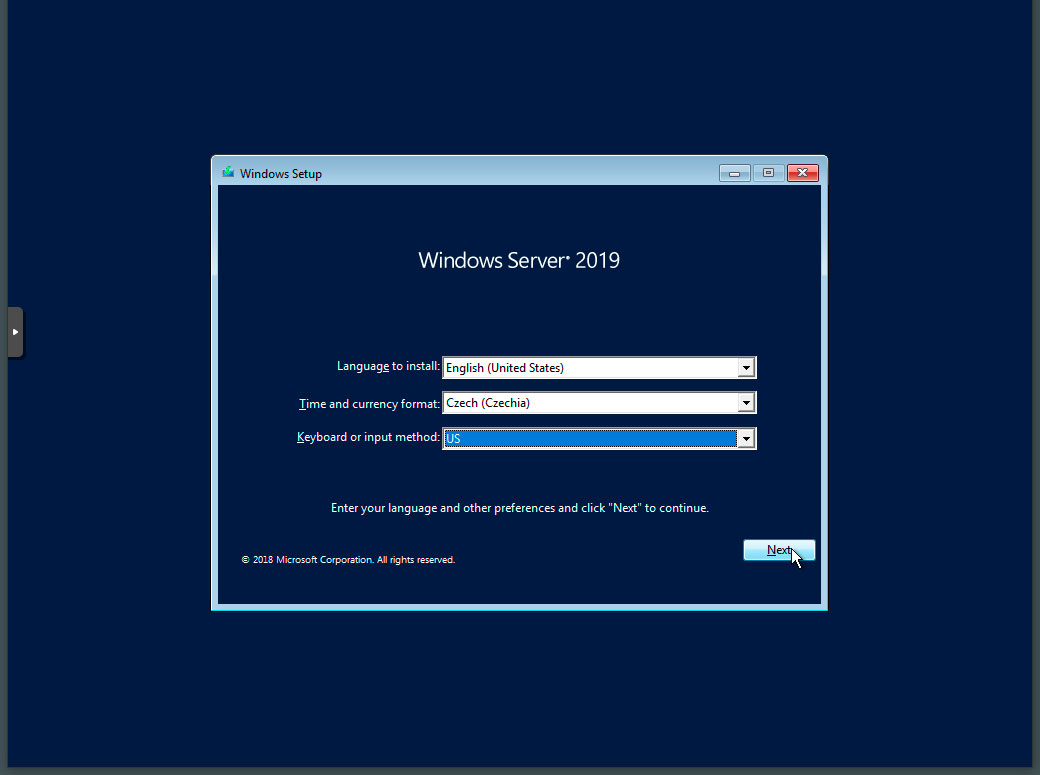
Task: Click the Next button
Action: click(x=779, y=550)
